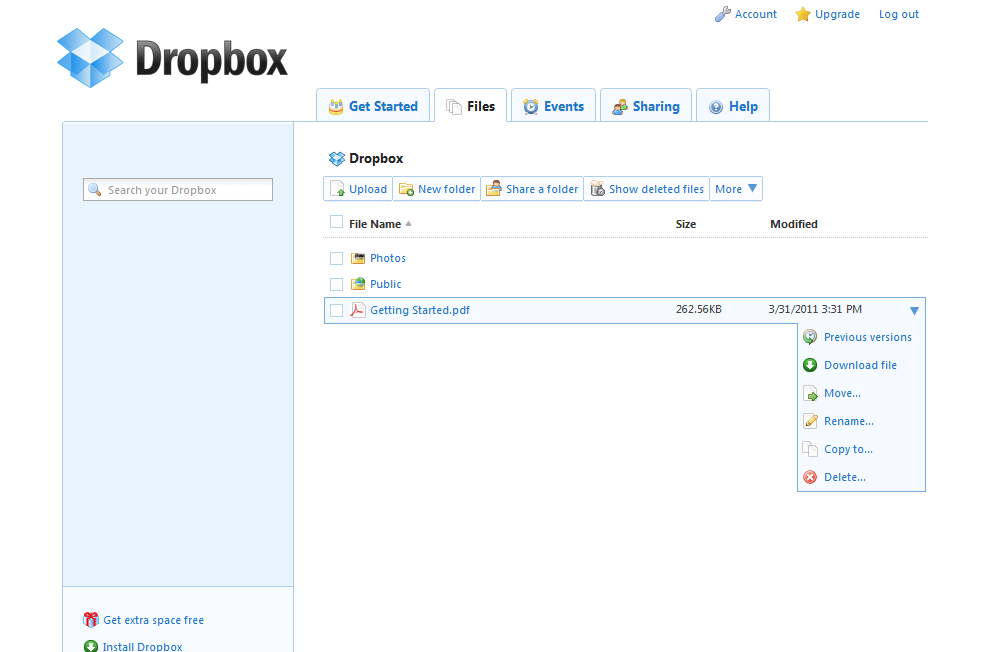Check the Photos folder checkbox
Screen dimensions: 990x652
[337, 258]
